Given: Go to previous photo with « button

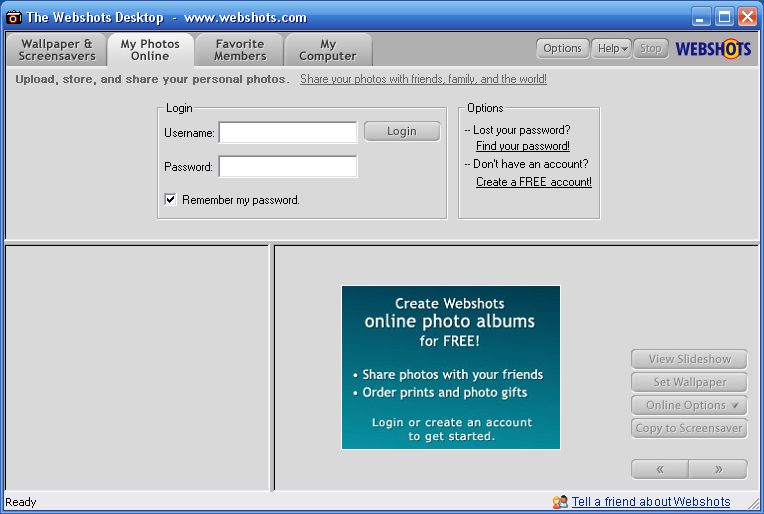Looking at the screenshot, I should tap(660, 469).
